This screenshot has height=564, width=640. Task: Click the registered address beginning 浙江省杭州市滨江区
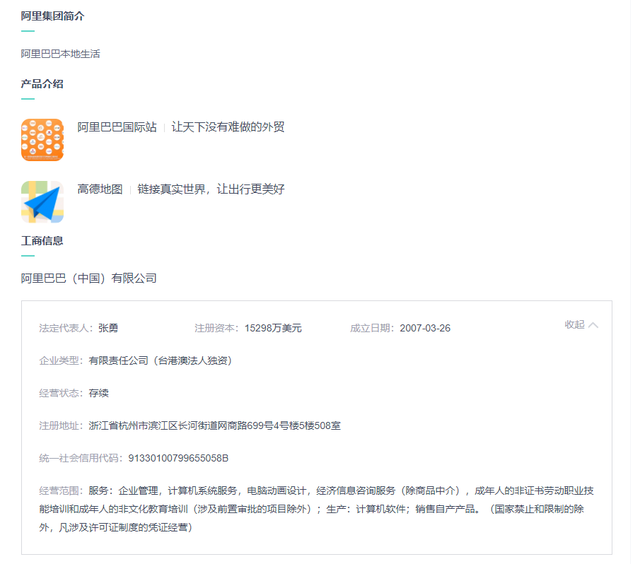pos(215,426)
